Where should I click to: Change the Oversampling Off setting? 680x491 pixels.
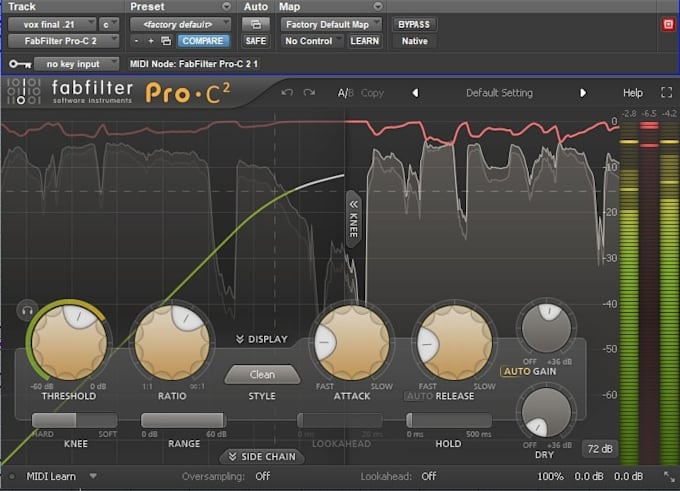(x=262, y=476)
